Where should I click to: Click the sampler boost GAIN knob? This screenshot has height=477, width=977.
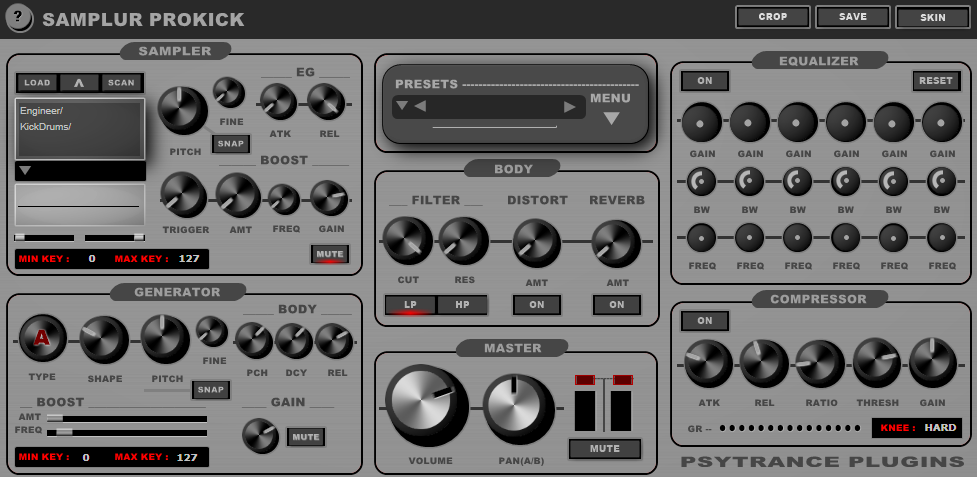point(328,198)
